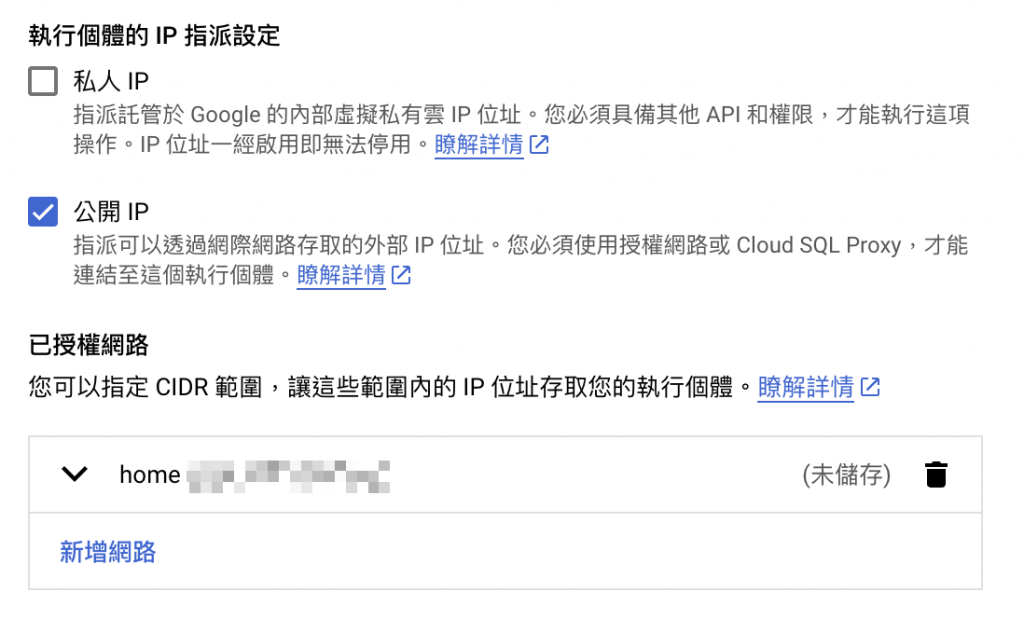Screen dimensions: 1024x619
Task: Open 瞭解詳情 link in 已授權網路 section
Action: click(805, 387)
